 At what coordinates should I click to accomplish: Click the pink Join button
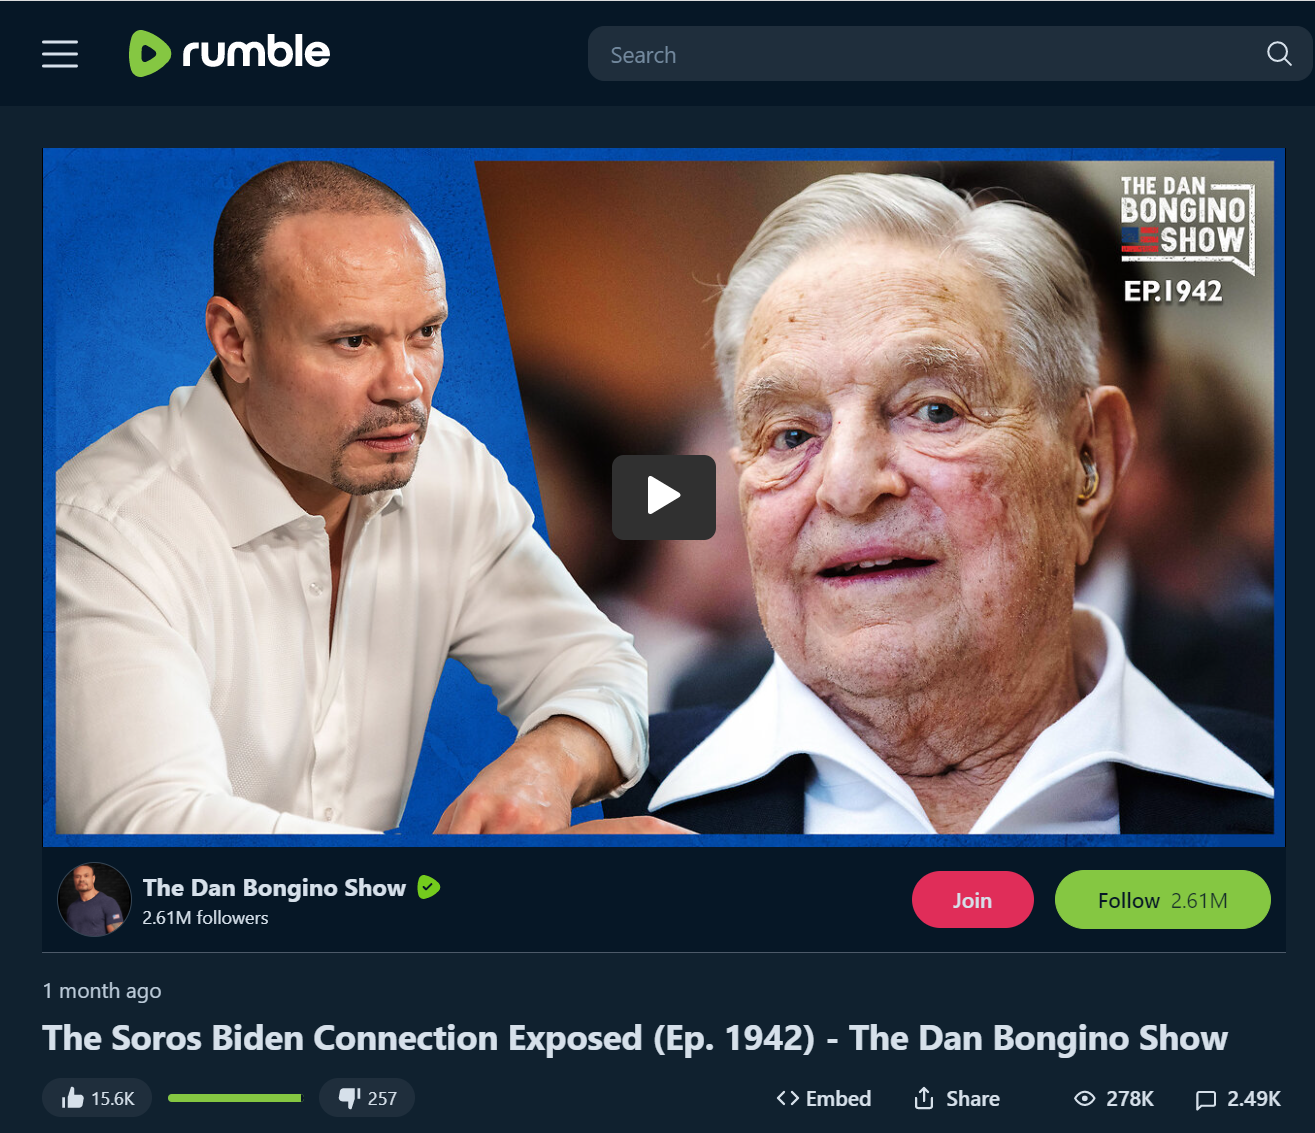tap(972, 899)
